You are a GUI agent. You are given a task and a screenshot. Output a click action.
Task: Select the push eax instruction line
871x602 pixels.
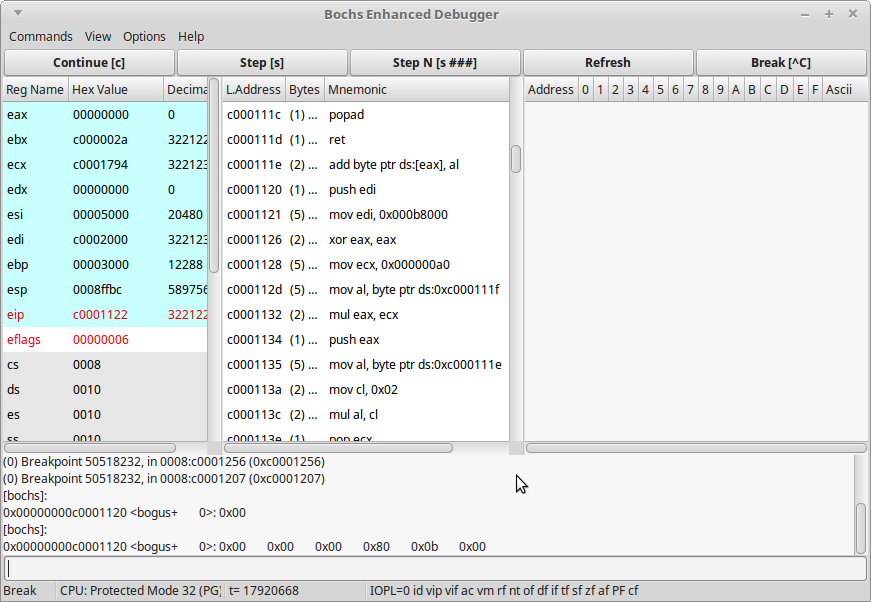coord(366,339)
